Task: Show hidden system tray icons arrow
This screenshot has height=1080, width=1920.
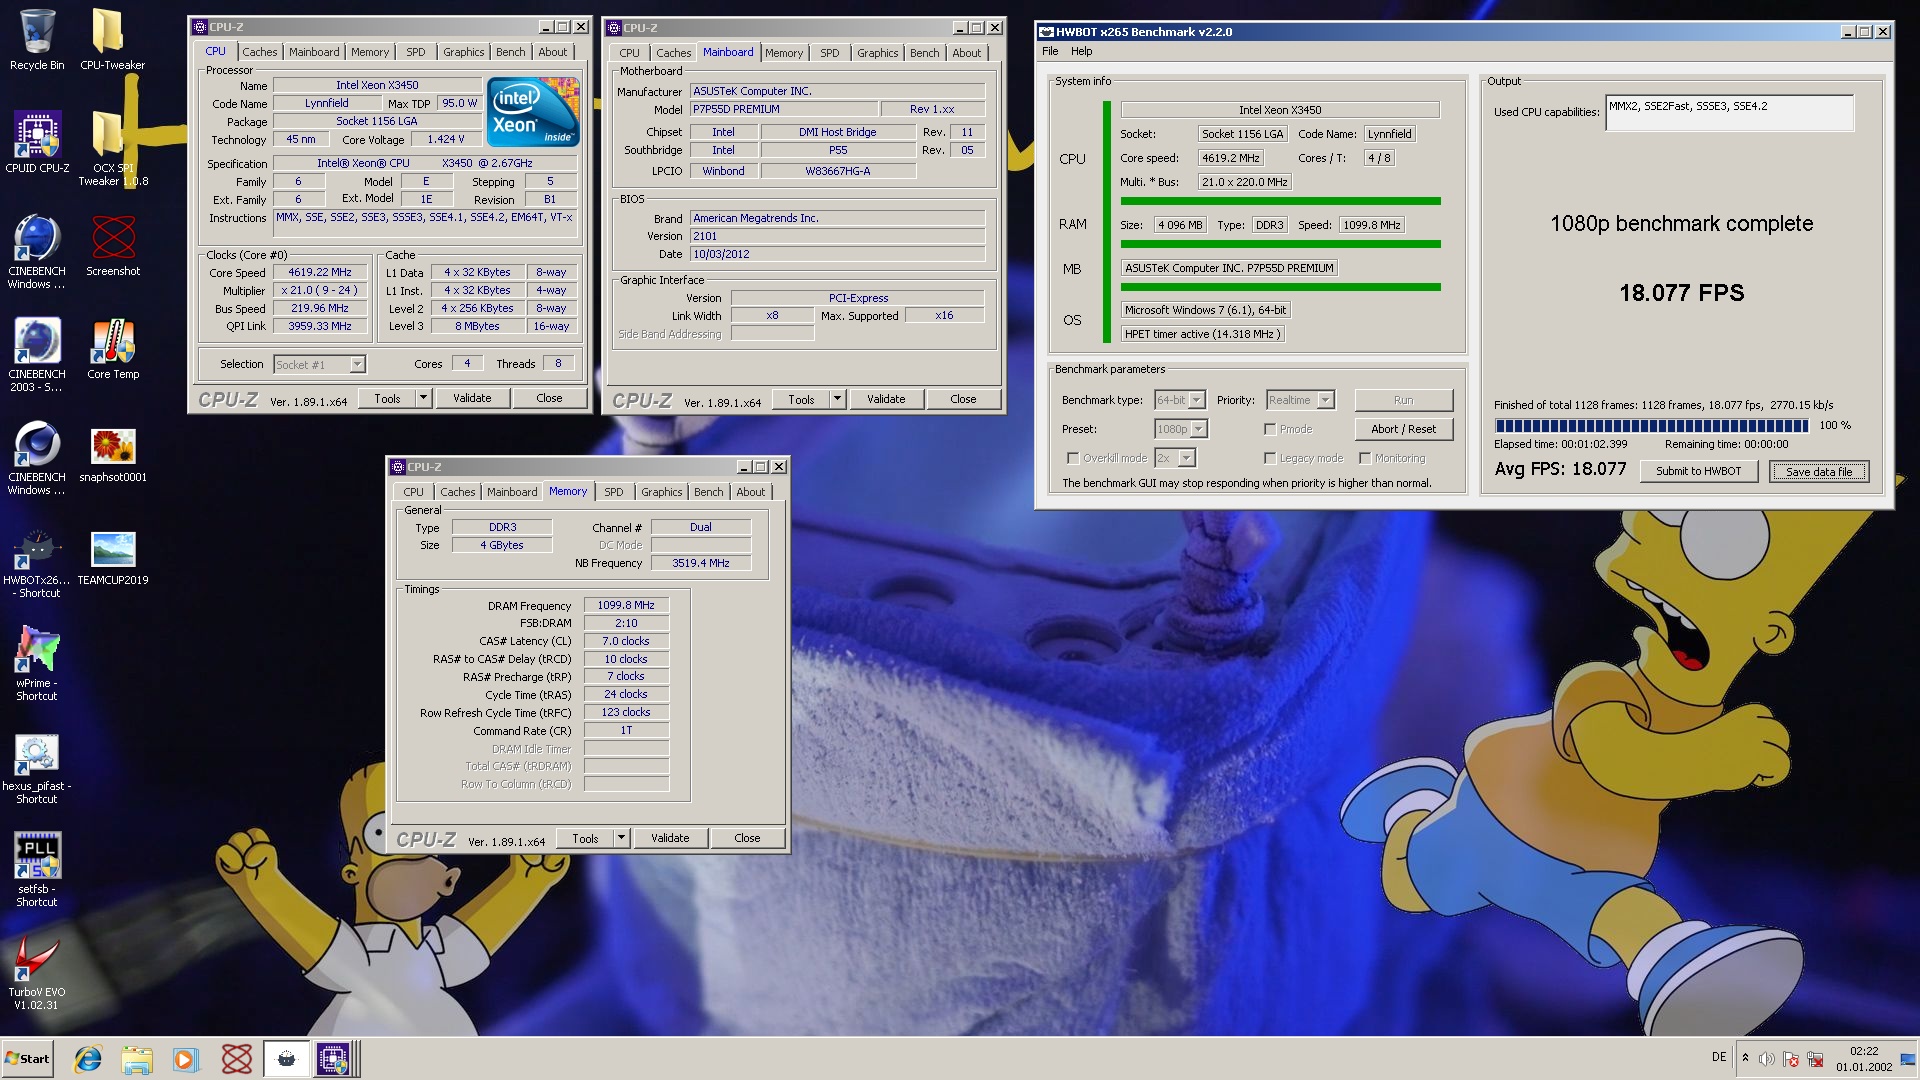Action: (1745, 1058)
